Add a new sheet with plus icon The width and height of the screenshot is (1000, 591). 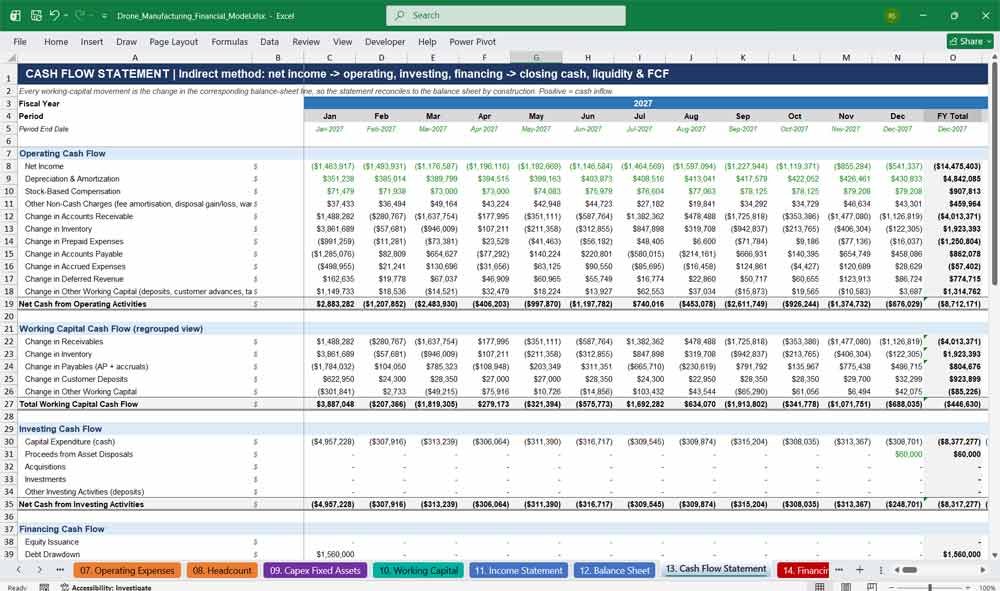(x=860, y=570)
